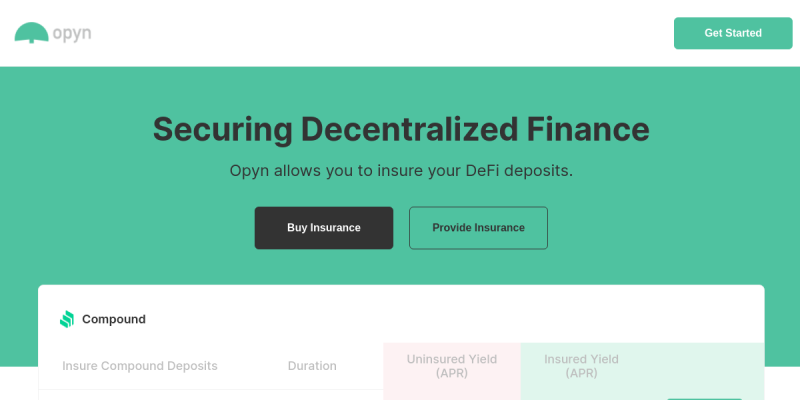
Task: Click the Insure Compound Deposits column header
Action: pos(140,366)
